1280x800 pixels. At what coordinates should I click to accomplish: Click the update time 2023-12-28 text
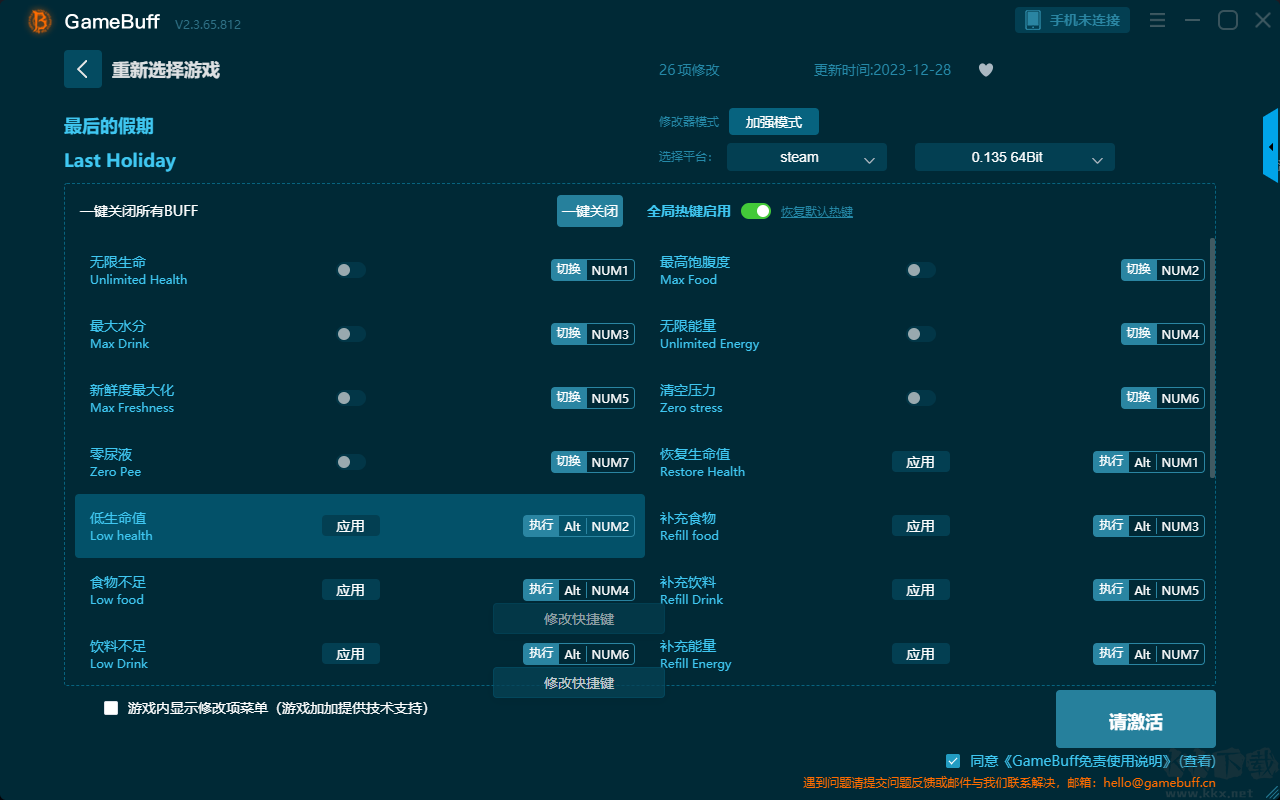click(883, 70)
